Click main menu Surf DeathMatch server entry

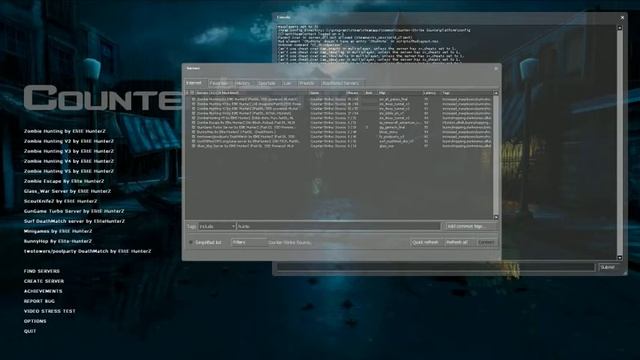74,221
